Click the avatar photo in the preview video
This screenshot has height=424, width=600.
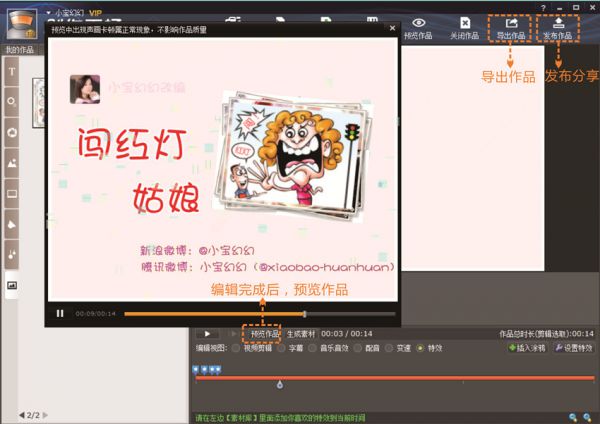pos(85,89)
